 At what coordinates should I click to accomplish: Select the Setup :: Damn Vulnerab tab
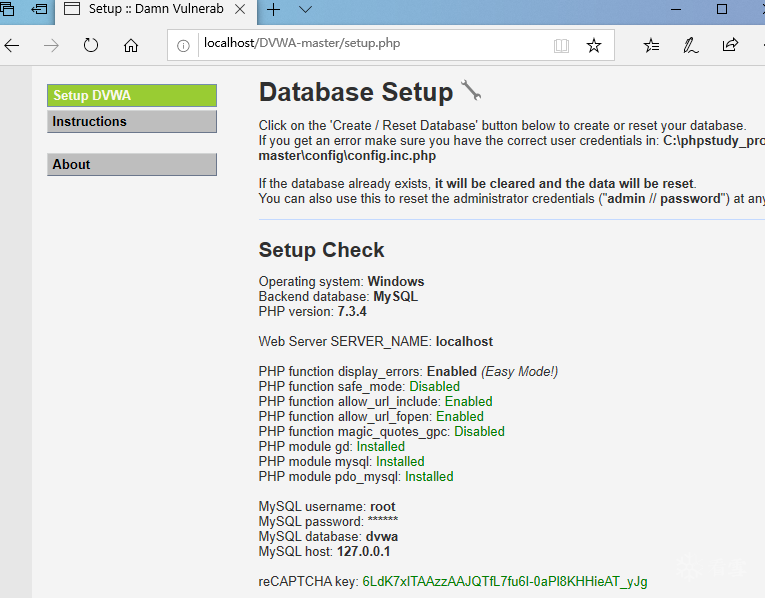156,12
